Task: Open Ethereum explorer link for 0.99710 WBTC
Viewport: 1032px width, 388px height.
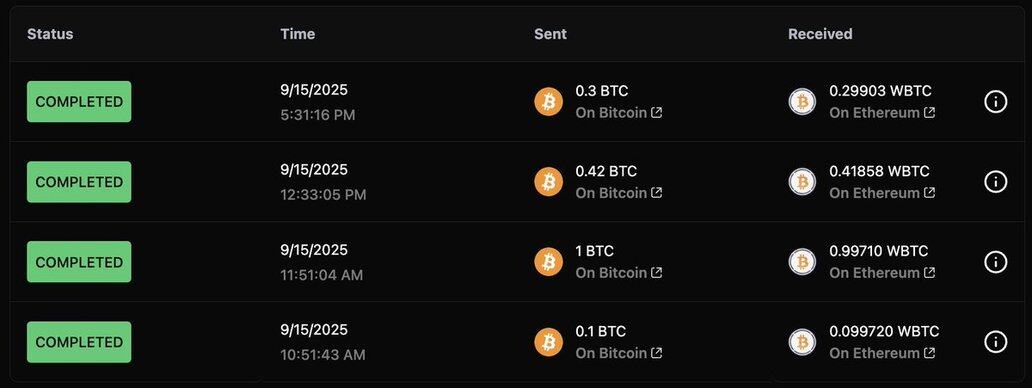Action: point(882,272)
